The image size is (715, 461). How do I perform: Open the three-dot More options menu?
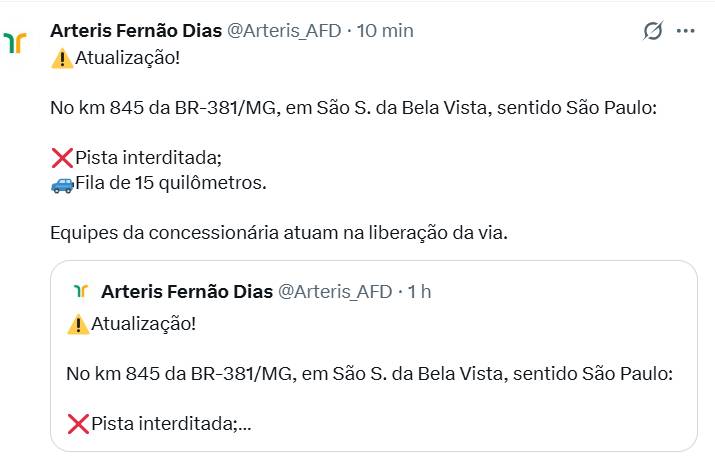point(685,31)
